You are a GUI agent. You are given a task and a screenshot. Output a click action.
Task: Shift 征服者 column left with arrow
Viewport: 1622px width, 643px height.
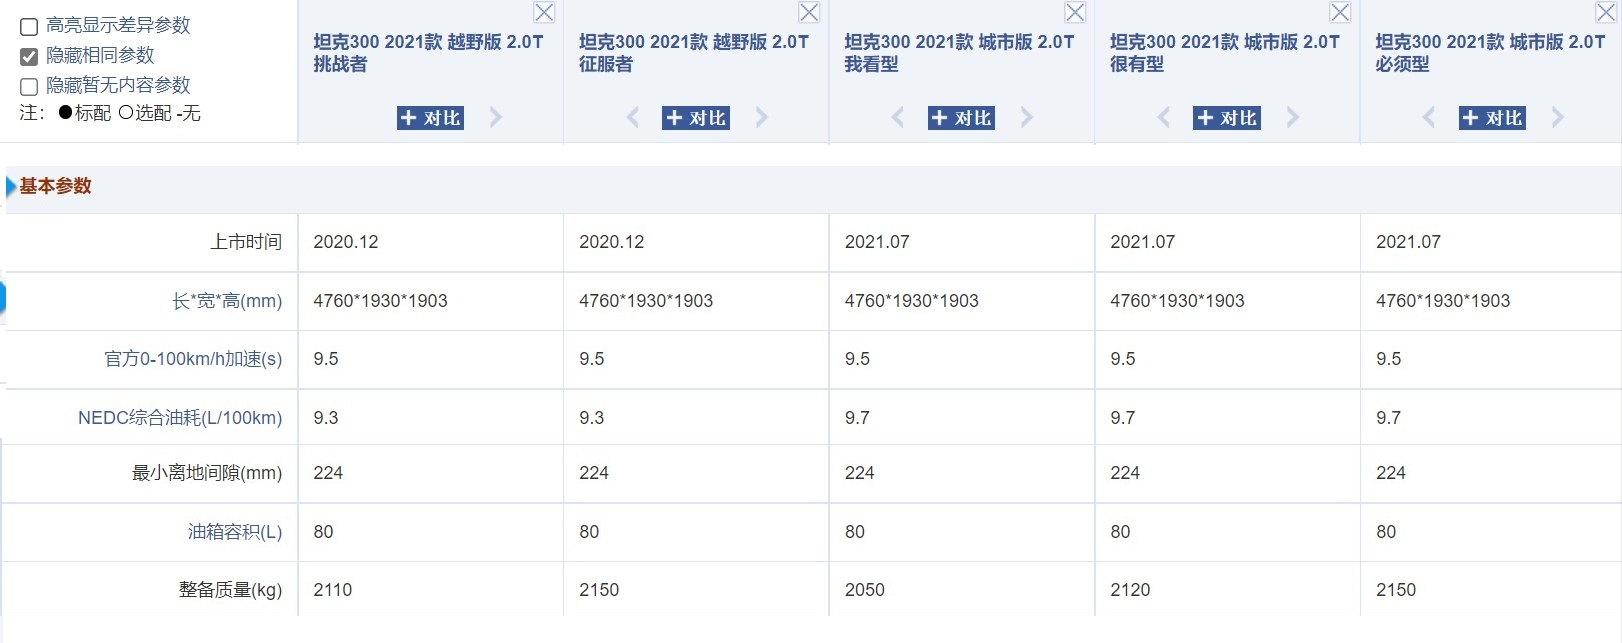coord(632,118)
